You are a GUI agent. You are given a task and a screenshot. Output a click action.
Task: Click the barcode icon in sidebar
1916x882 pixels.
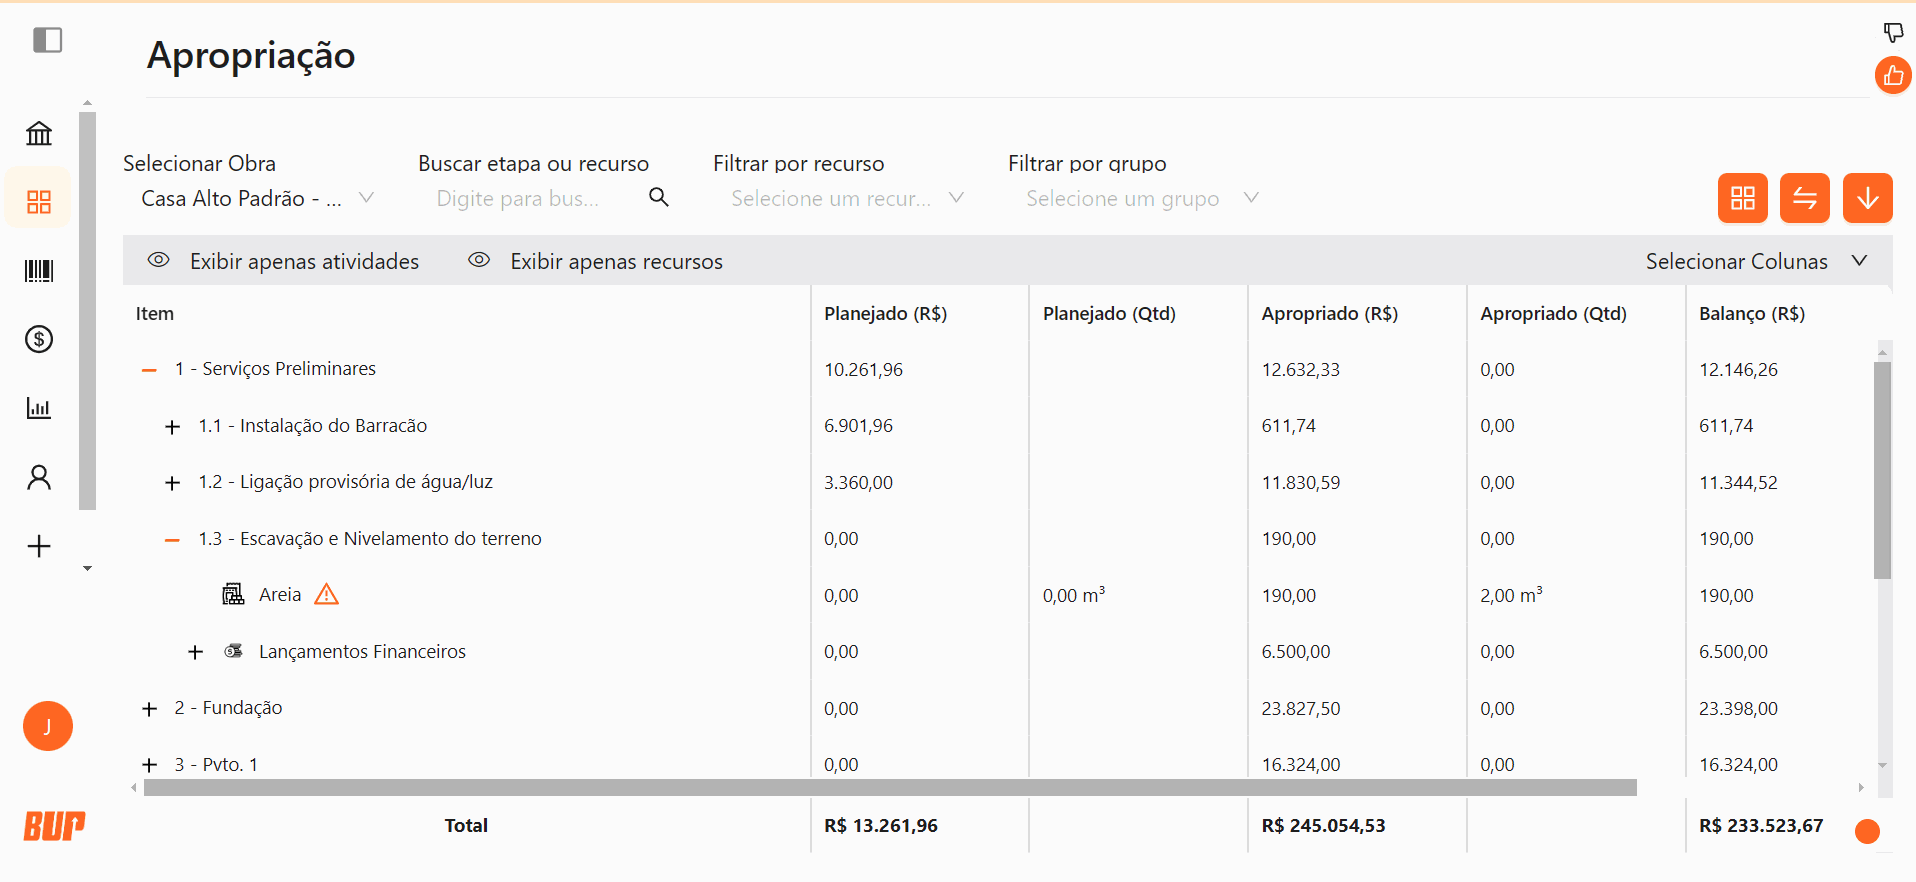click(39, 271)
